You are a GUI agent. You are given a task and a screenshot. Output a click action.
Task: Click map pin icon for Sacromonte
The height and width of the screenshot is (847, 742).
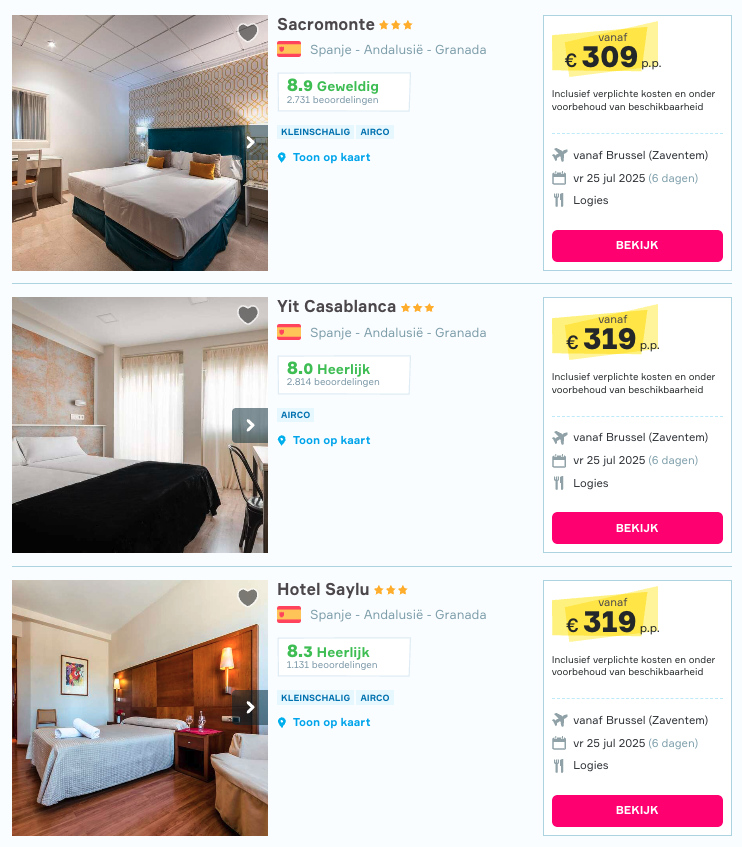point(281,158)
